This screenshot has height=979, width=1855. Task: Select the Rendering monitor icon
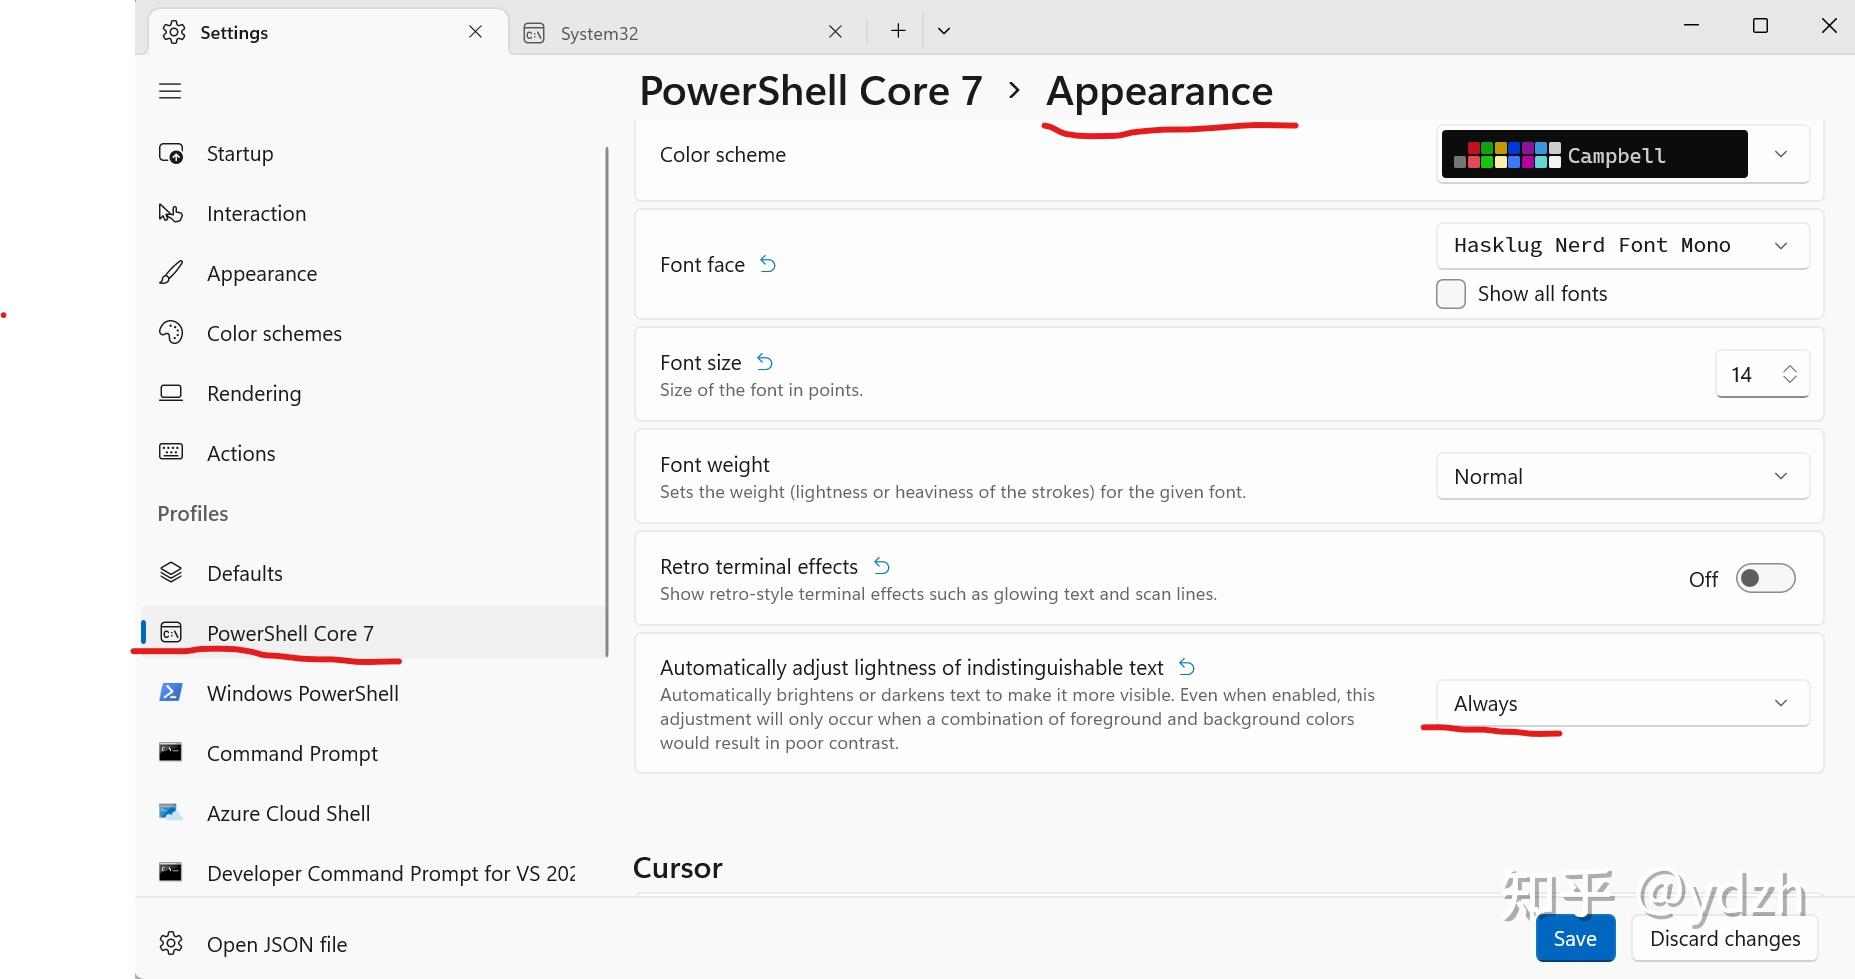[172, 392]
